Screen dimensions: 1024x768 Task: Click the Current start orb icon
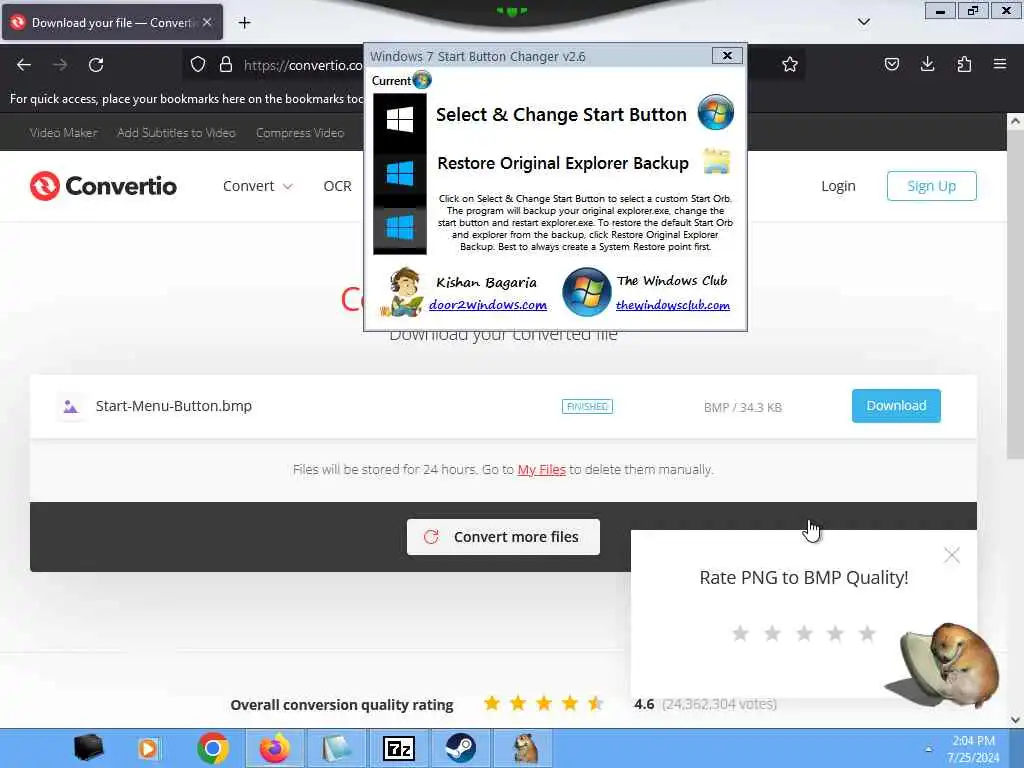coord(422,80)
